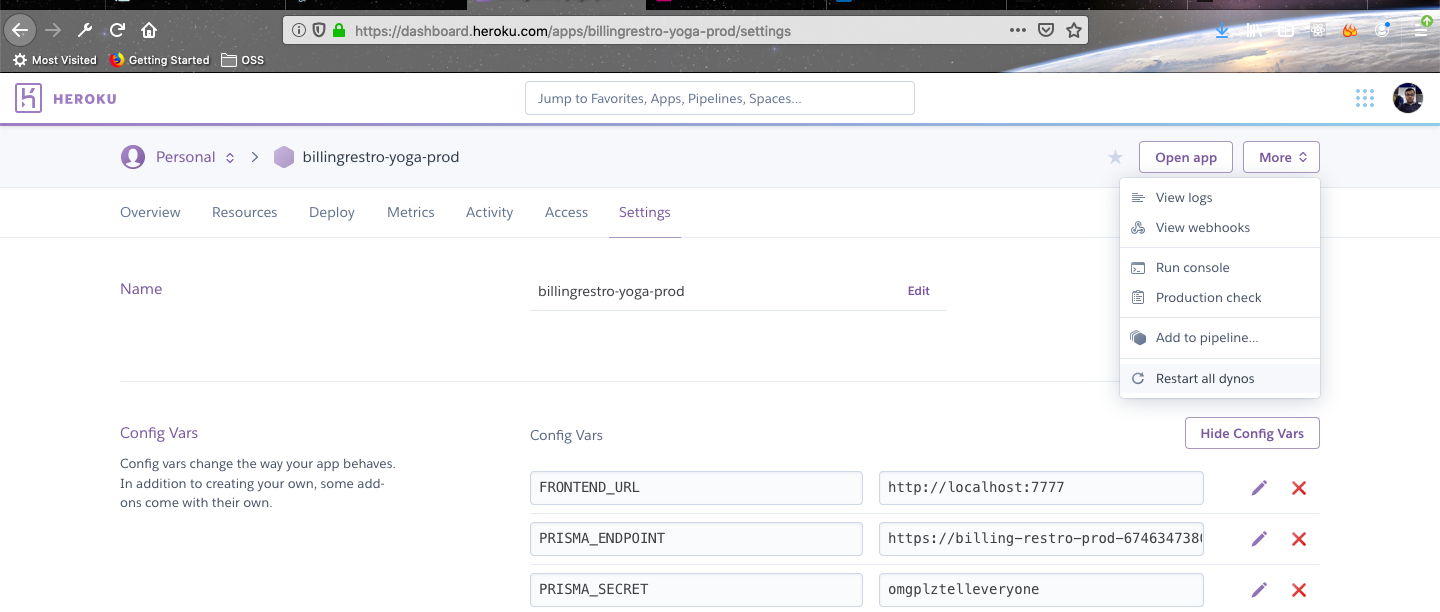
Task: Choose Production check menu item
Action: [x=1220, y=298]
